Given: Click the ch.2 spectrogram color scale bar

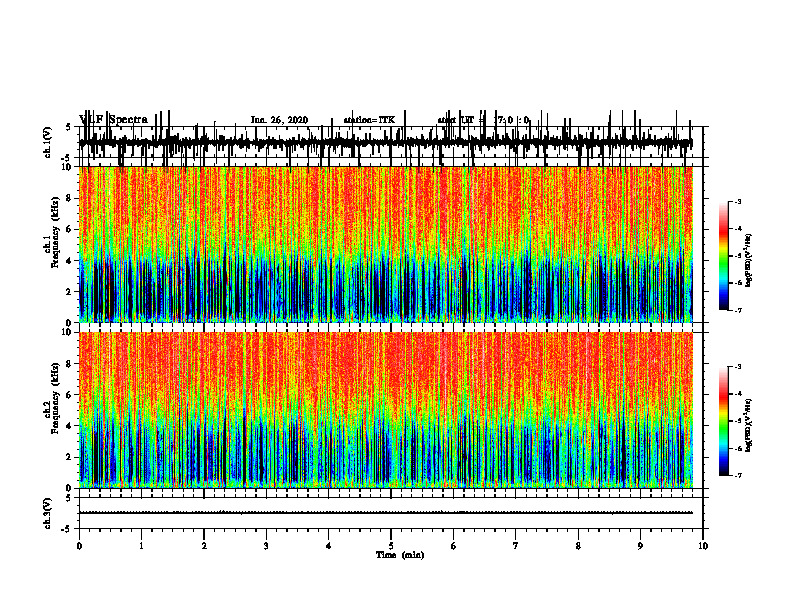Looking at the screenshot, I should 723,421.
